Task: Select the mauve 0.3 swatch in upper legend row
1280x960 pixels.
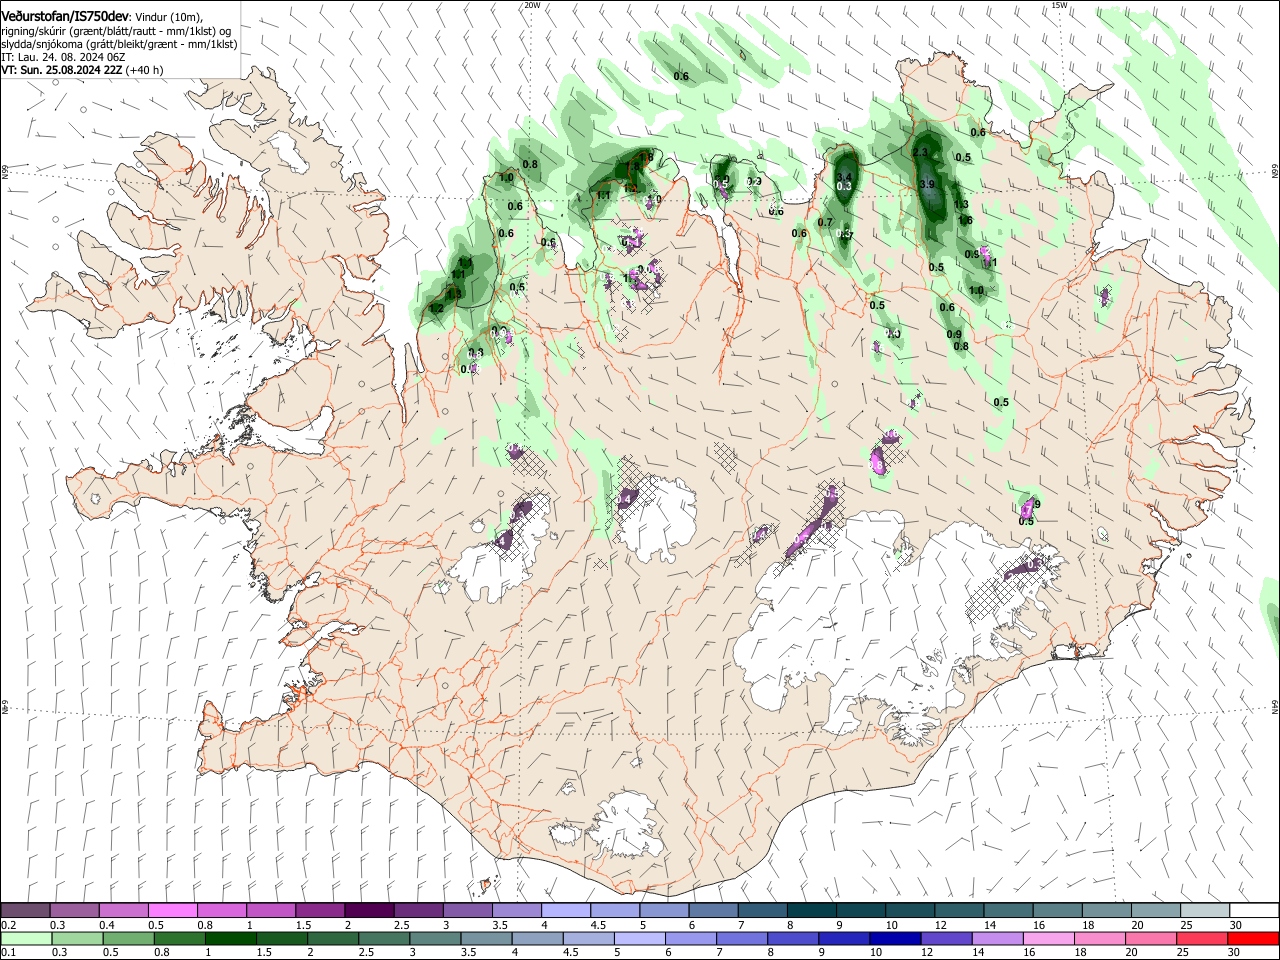Action: [x=74, y=911]
